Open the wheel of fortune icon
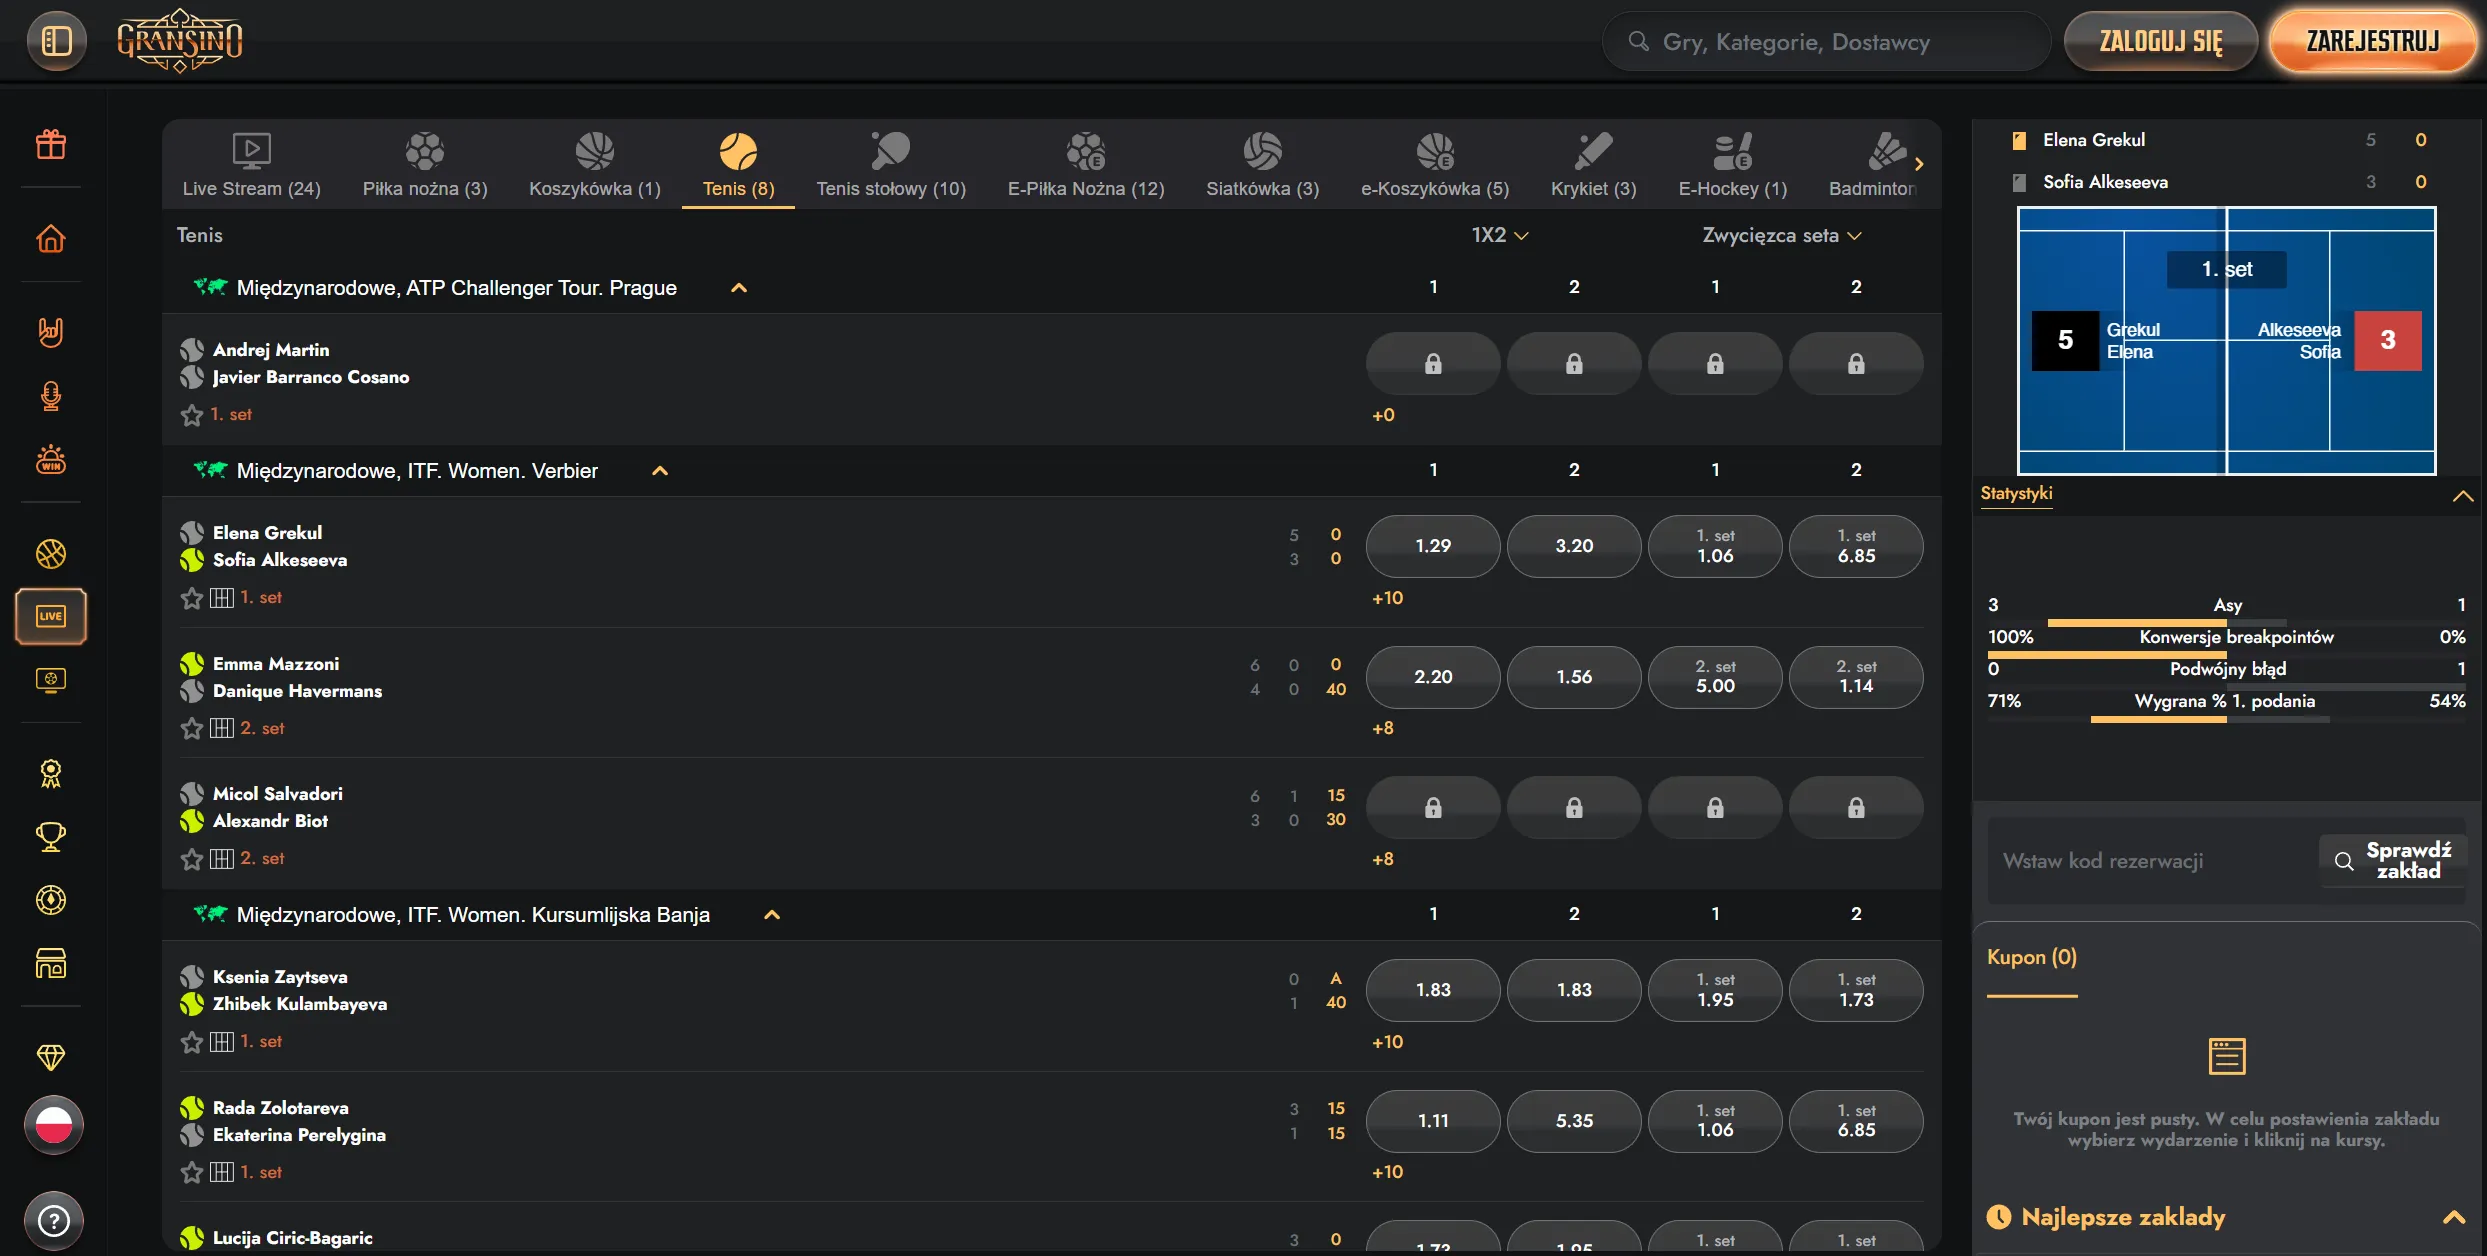2487x1256 pixels. point(51,900)
